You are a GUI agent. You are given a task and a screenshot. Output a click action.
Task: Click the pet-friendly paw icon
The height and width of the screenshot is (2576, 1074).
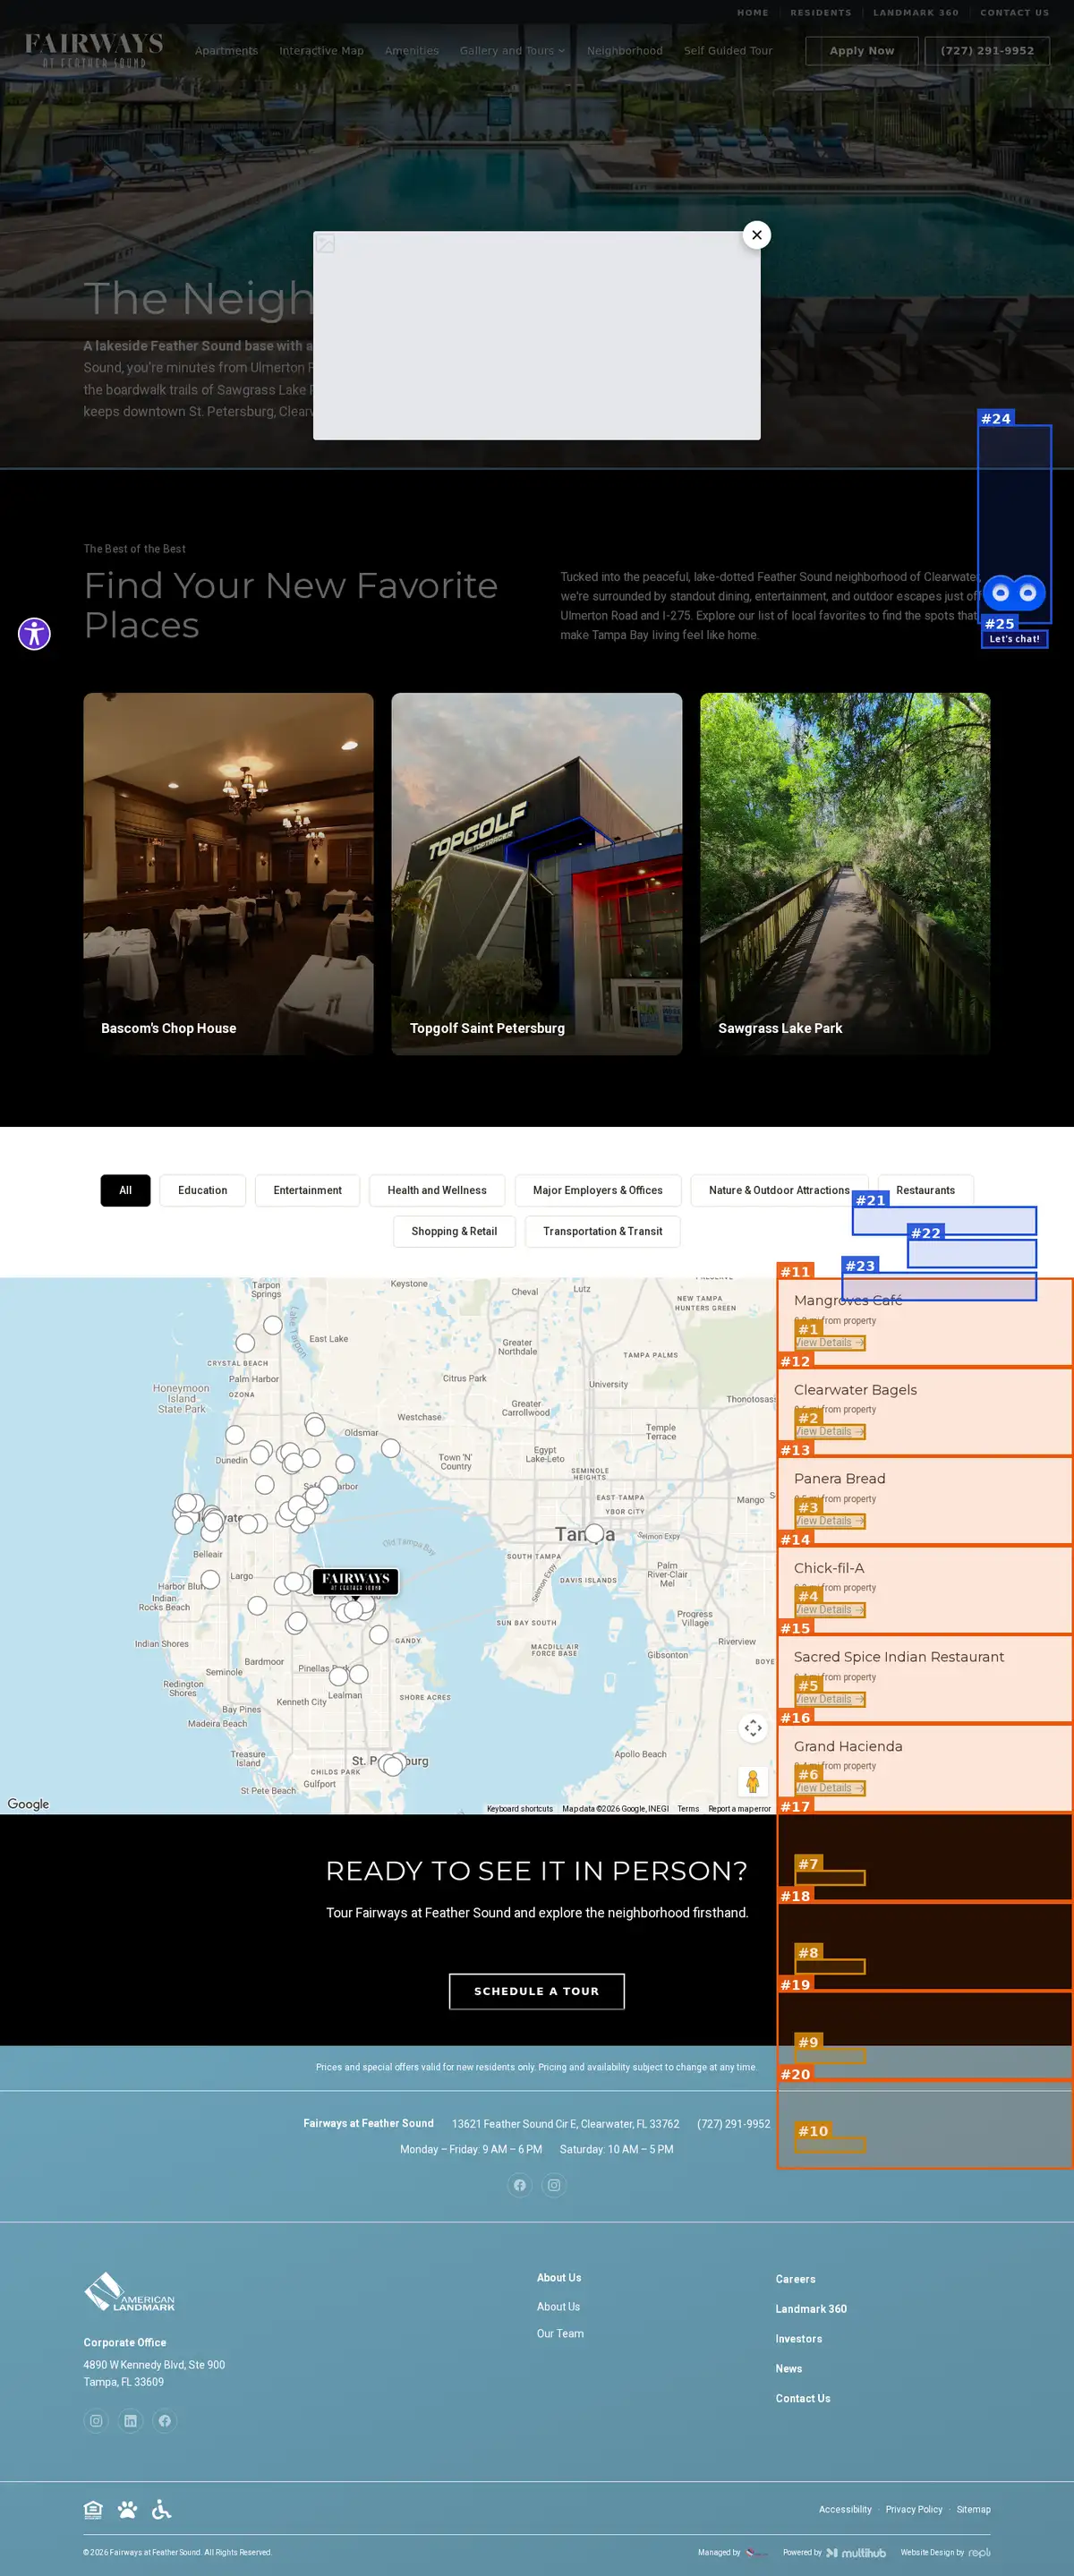[127, 2509]
